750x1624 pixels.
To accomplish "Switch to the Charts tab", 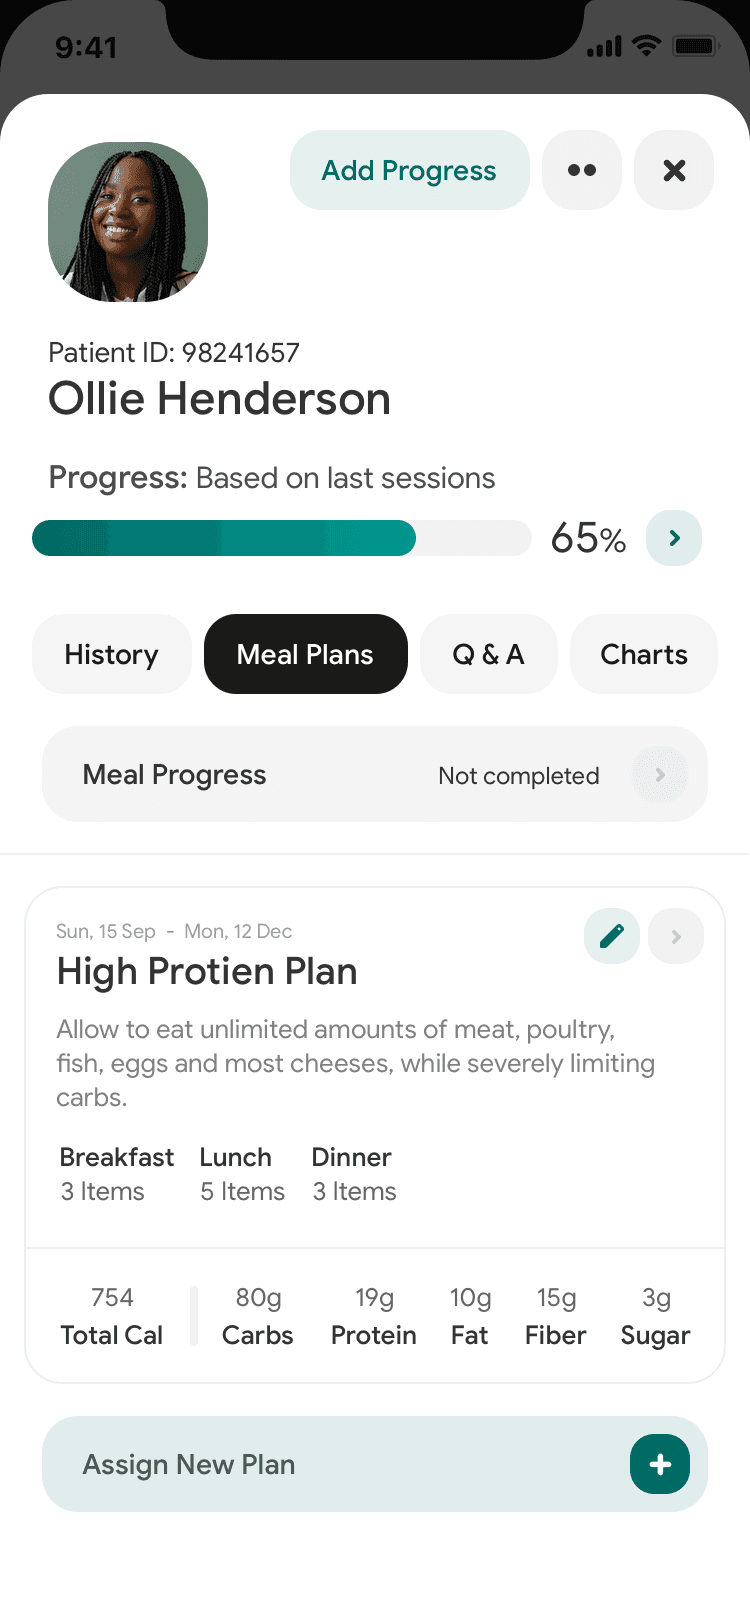I will click(x=644, y=654).
